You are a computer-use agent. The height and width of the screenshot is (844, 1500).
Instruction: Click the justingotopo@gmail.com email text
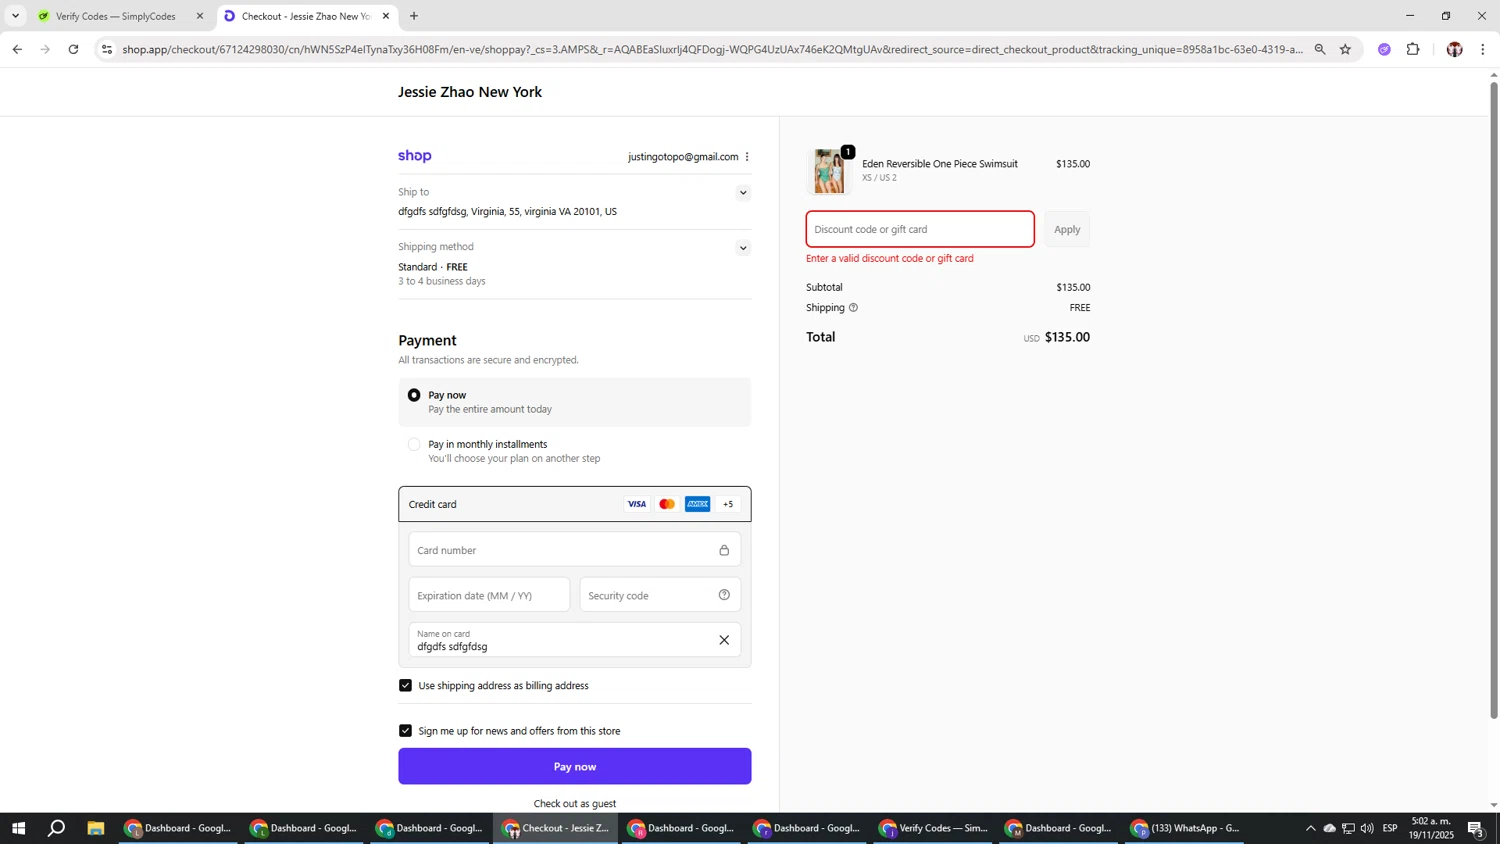pos(683,157)
